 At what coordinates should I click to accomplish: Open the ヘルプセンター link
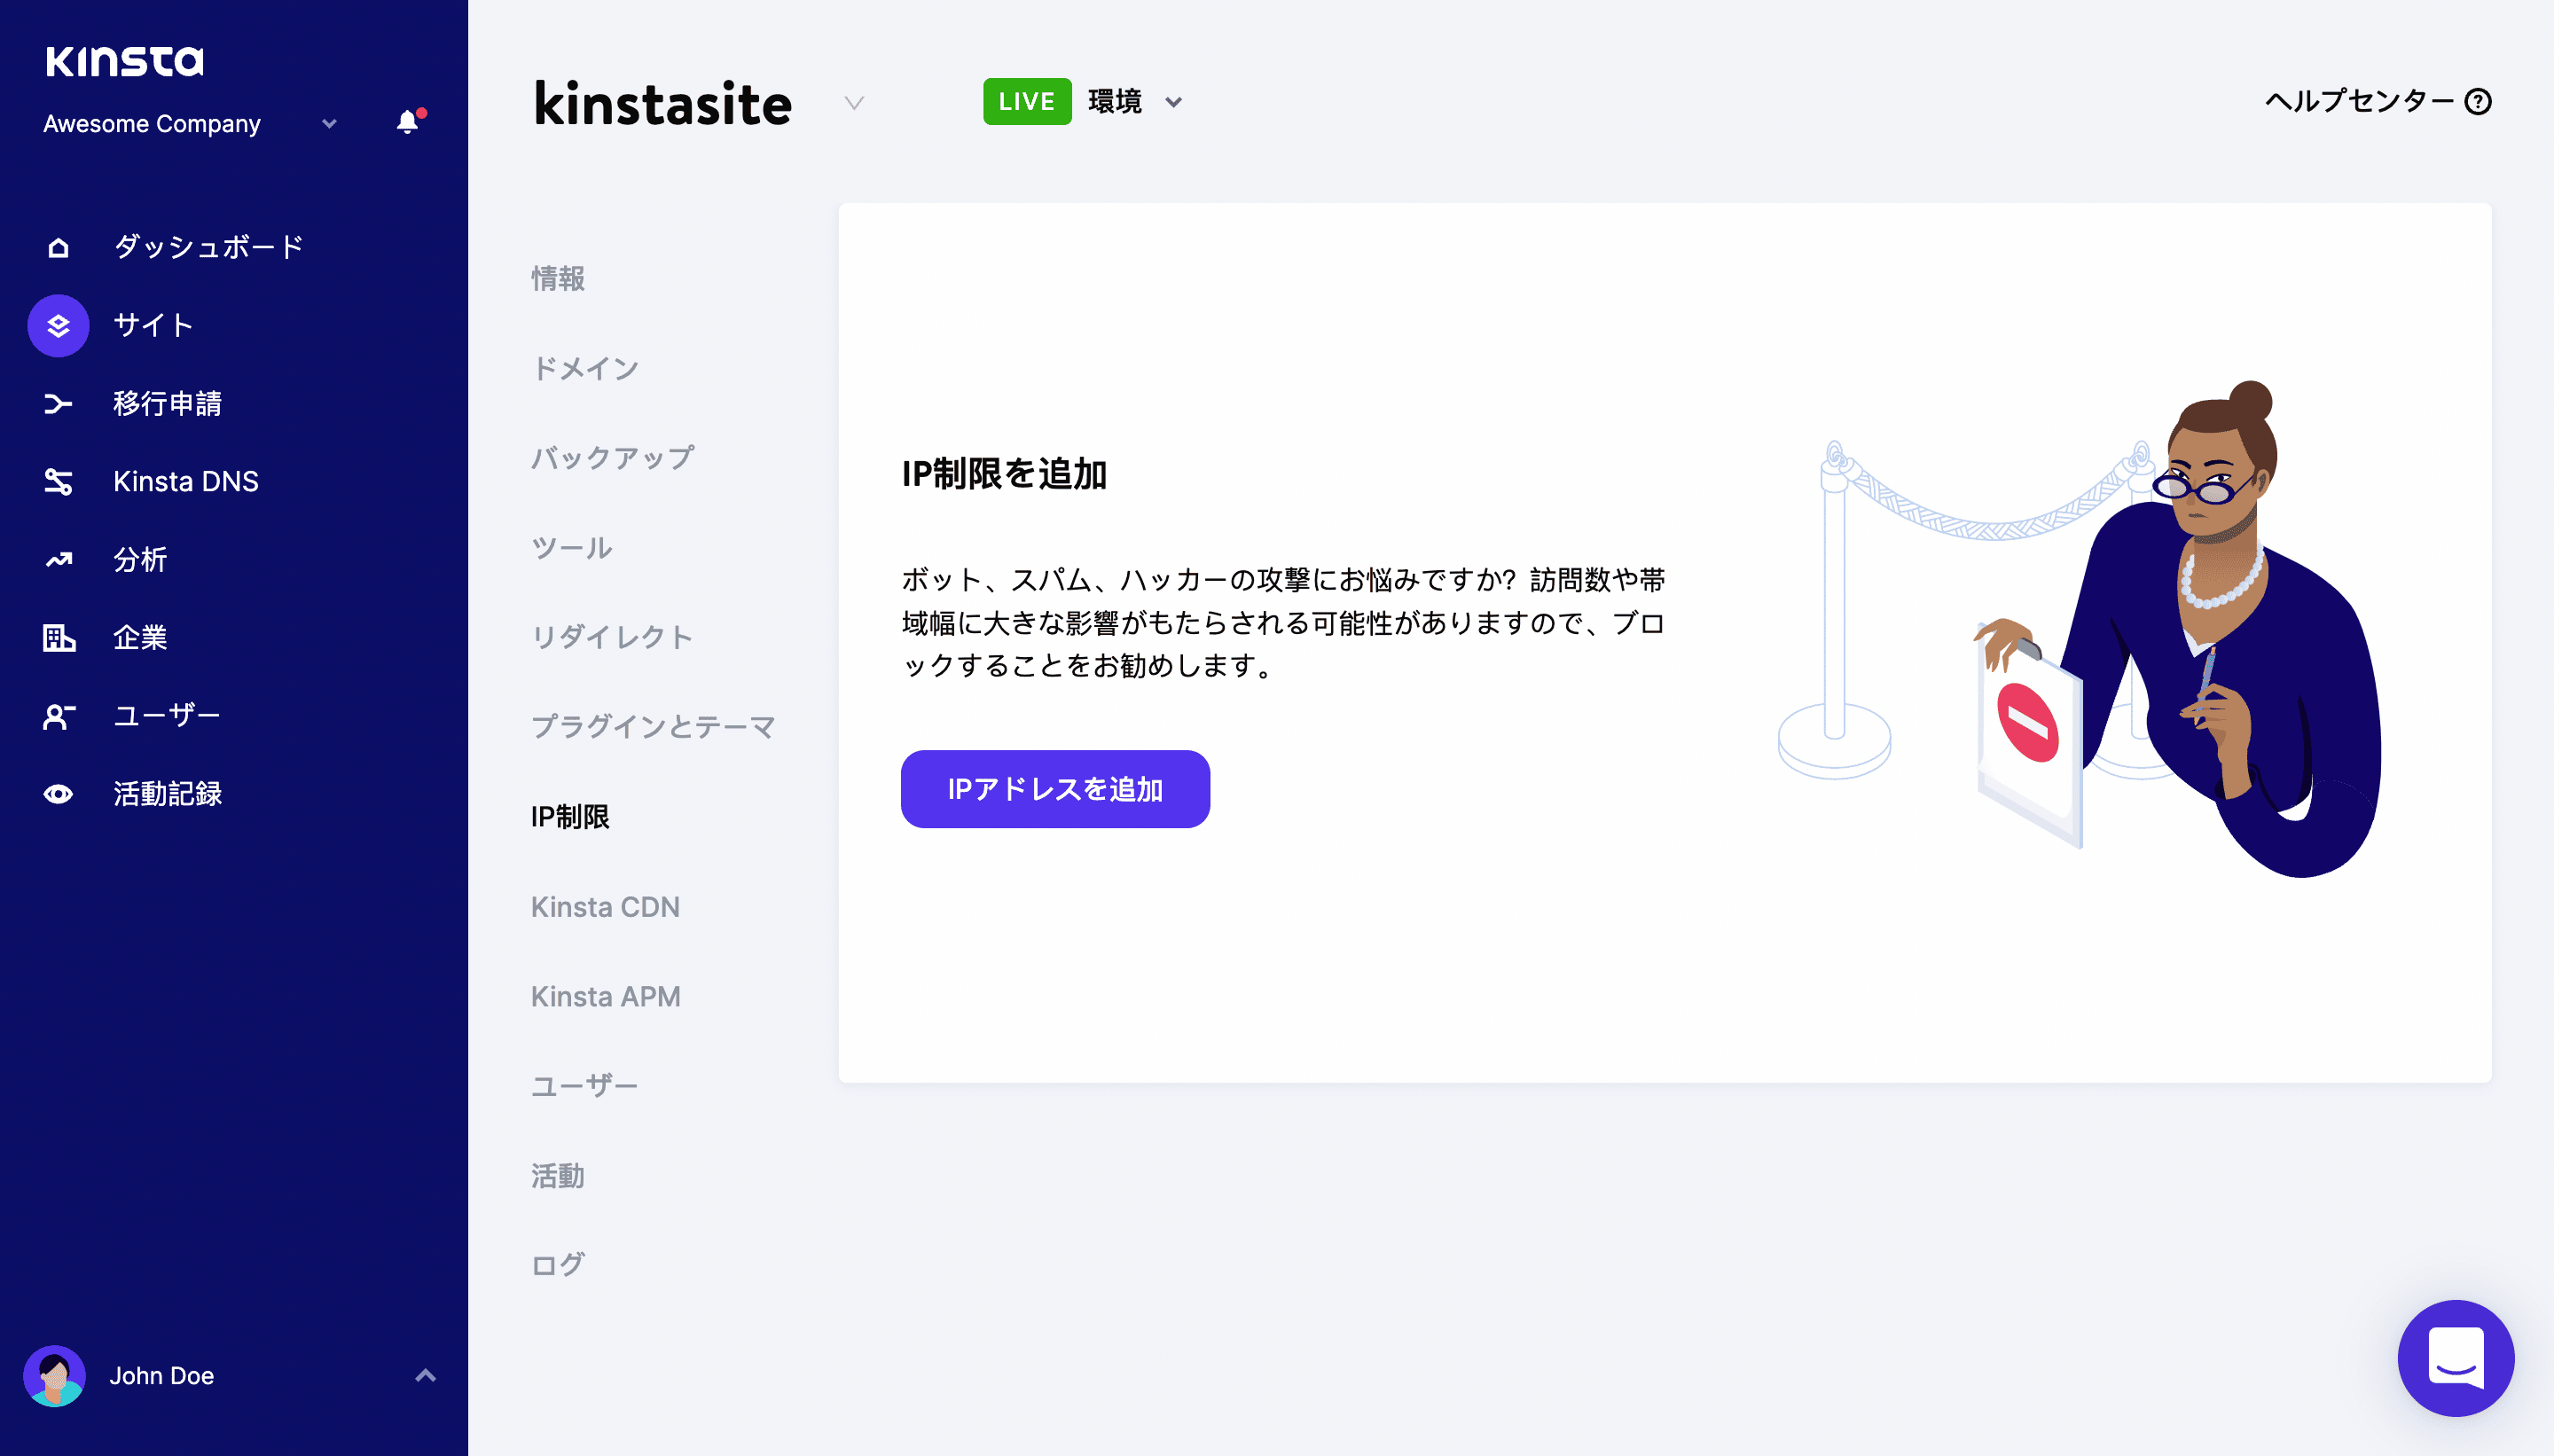tap(2378, 101)
